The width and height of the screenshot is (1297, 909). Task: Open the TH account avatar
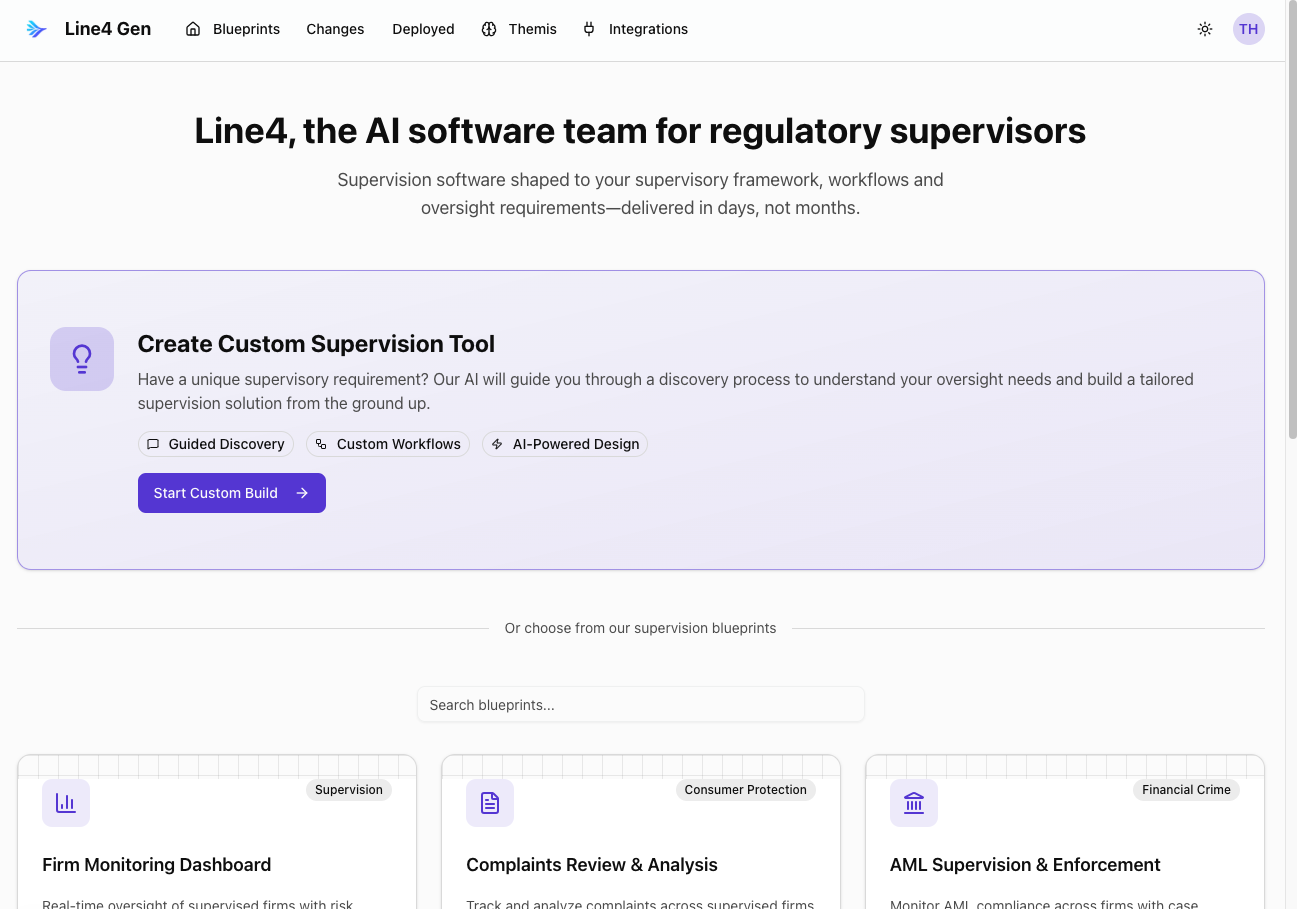(1248, 29)
